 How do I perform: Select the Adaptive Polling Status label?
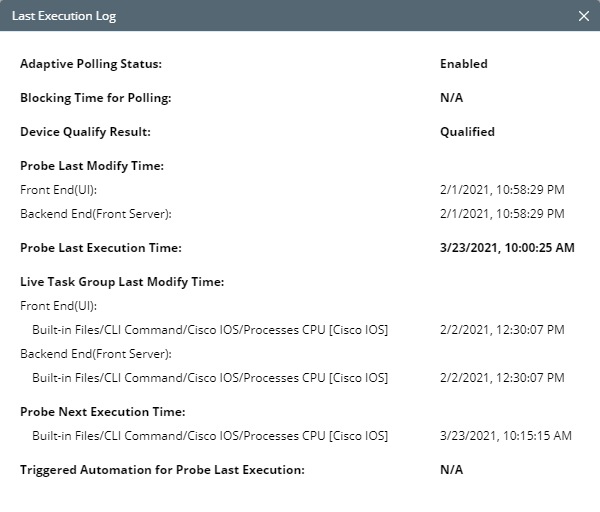[x=91, y=64]
